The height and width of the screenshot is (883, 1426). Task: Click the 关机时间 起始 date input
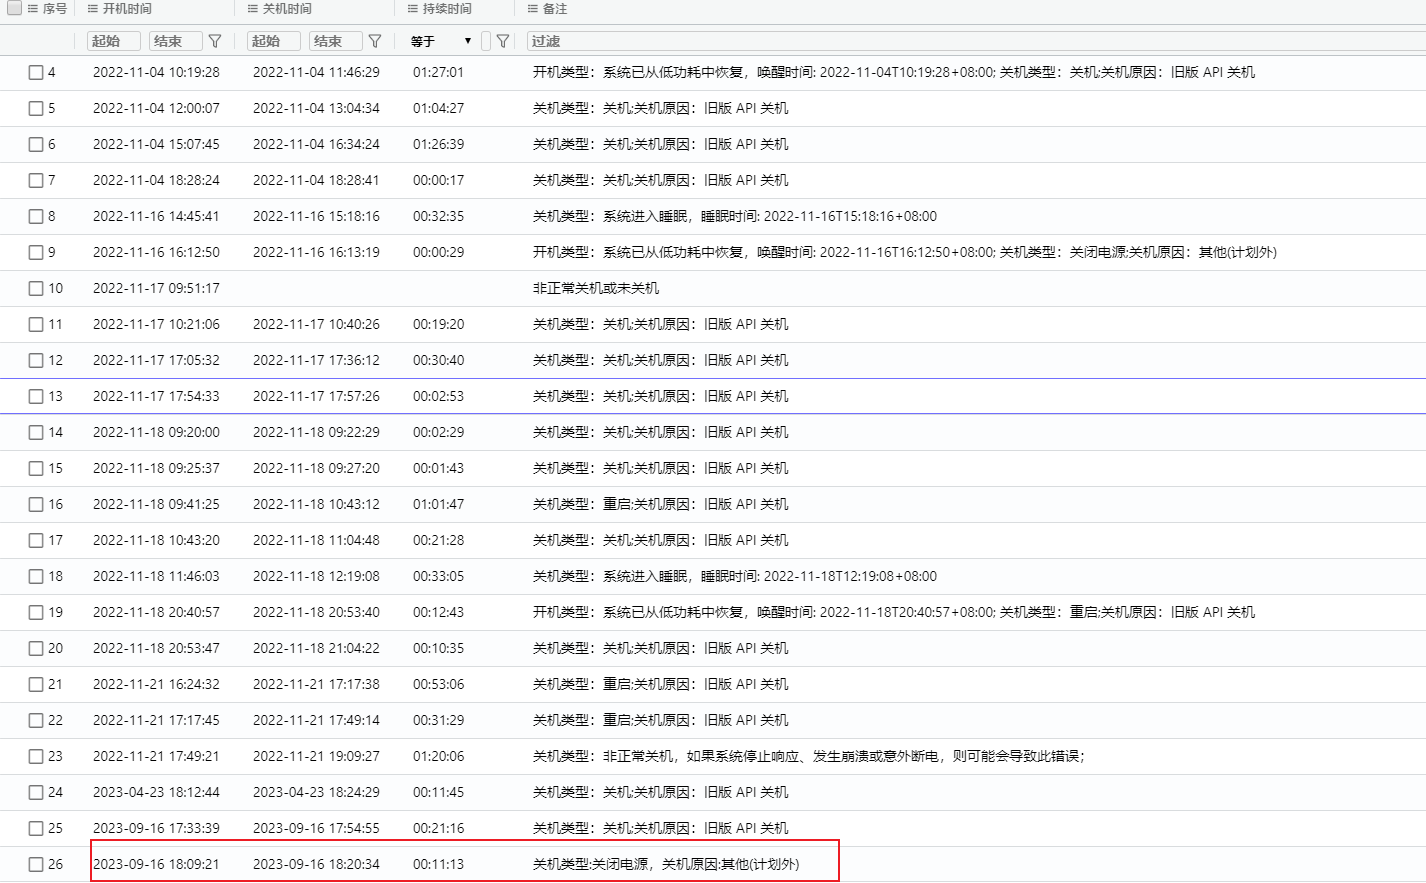tap(273, 41)
